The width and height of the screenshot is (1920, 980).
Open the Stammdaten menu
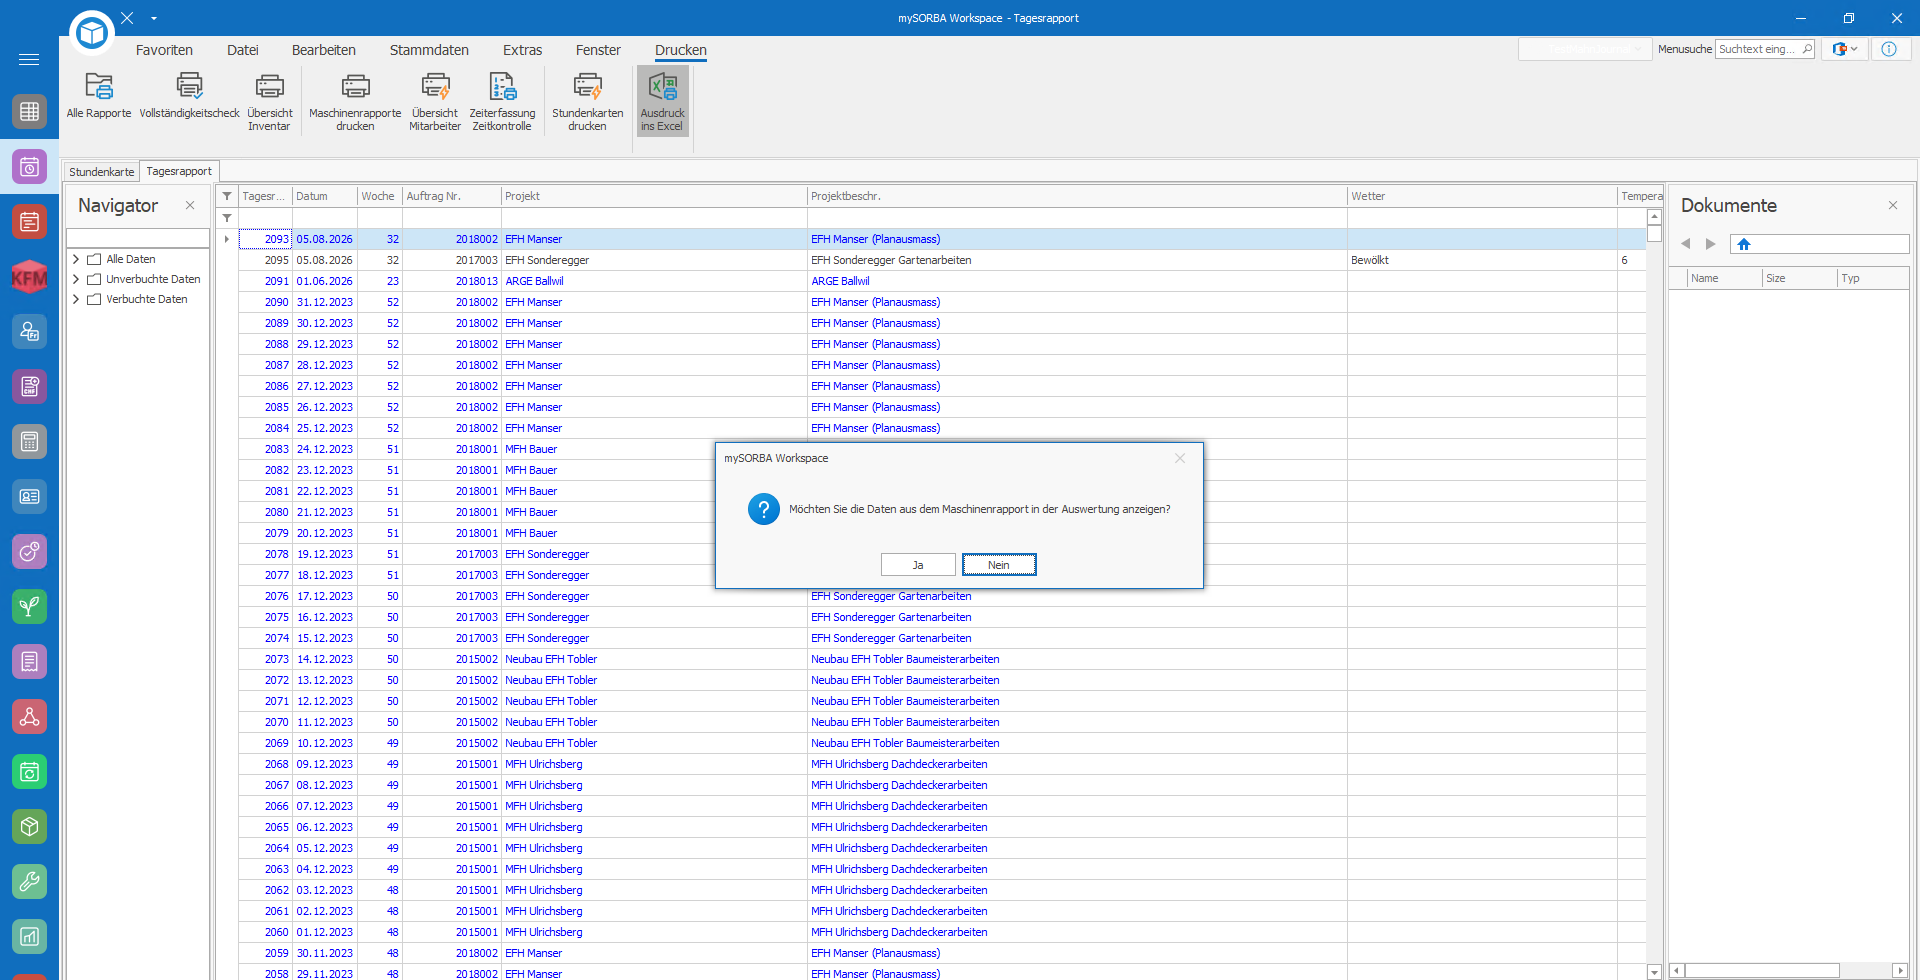point(429,50)
